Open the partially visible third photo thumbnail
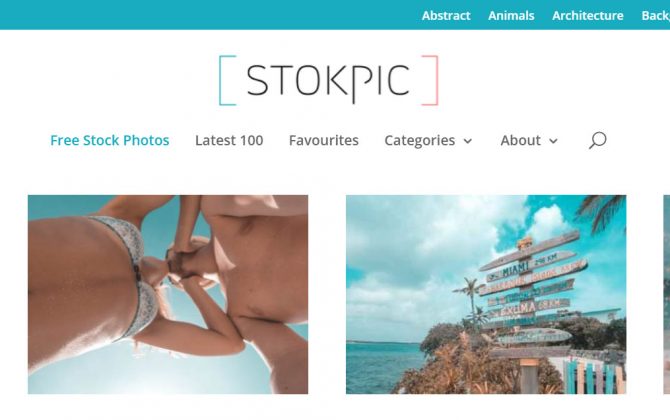670x420 pixels. tap(667, 294)
